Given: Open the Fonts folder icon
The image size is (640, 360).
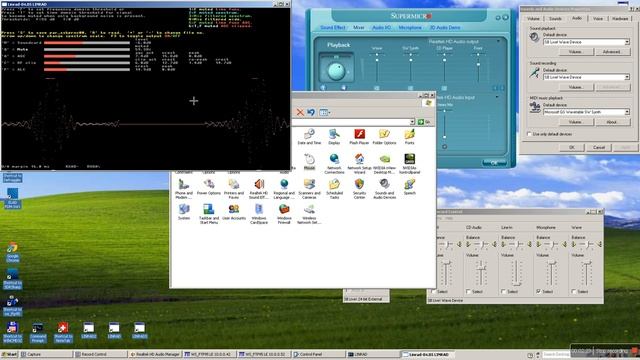Looking at the screenshot, I should [x=409, y=136].
